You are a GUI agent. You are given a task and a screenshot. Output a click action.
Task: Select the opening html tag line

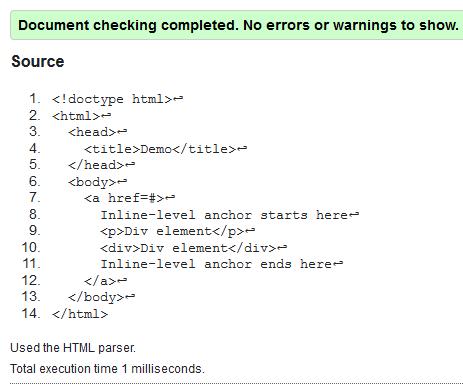click(81, 116)
